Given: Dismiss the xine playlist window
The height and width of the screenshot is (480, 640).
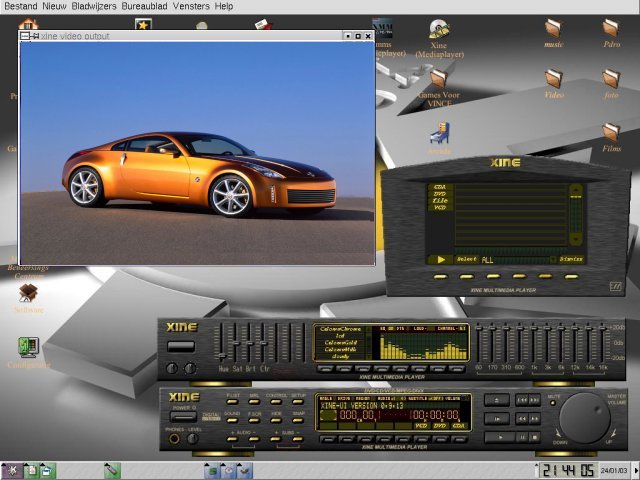Looking at the screenshot, I should click(x=571, y=260).
